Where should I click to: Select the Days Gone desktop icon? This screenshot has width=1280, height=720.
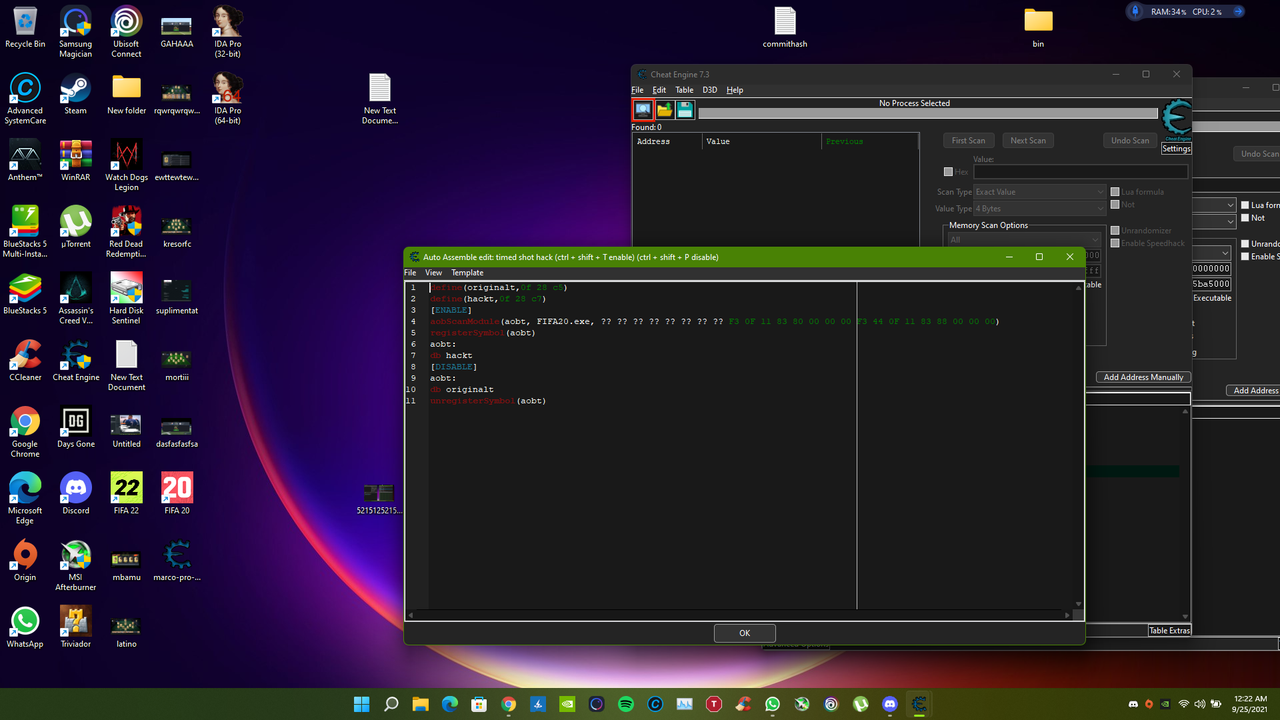pos(76,428)
